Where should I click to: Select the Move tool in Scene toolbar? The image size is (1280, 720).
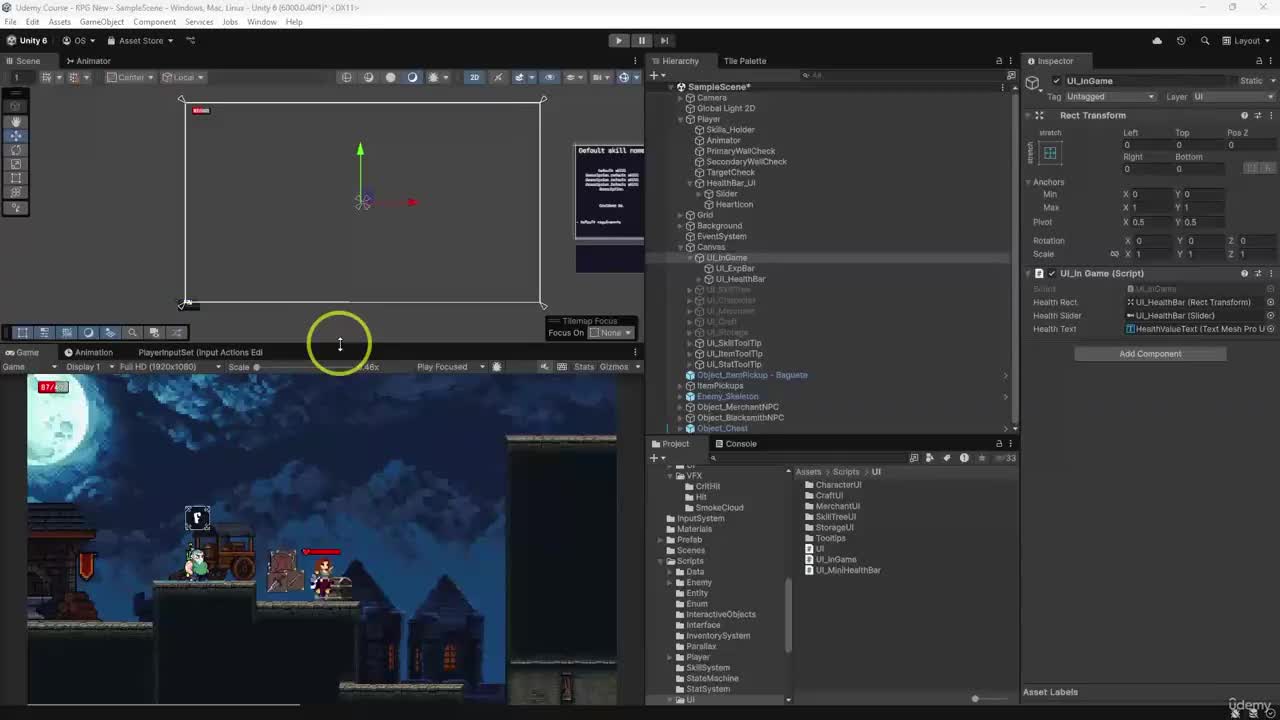point(16,135)
